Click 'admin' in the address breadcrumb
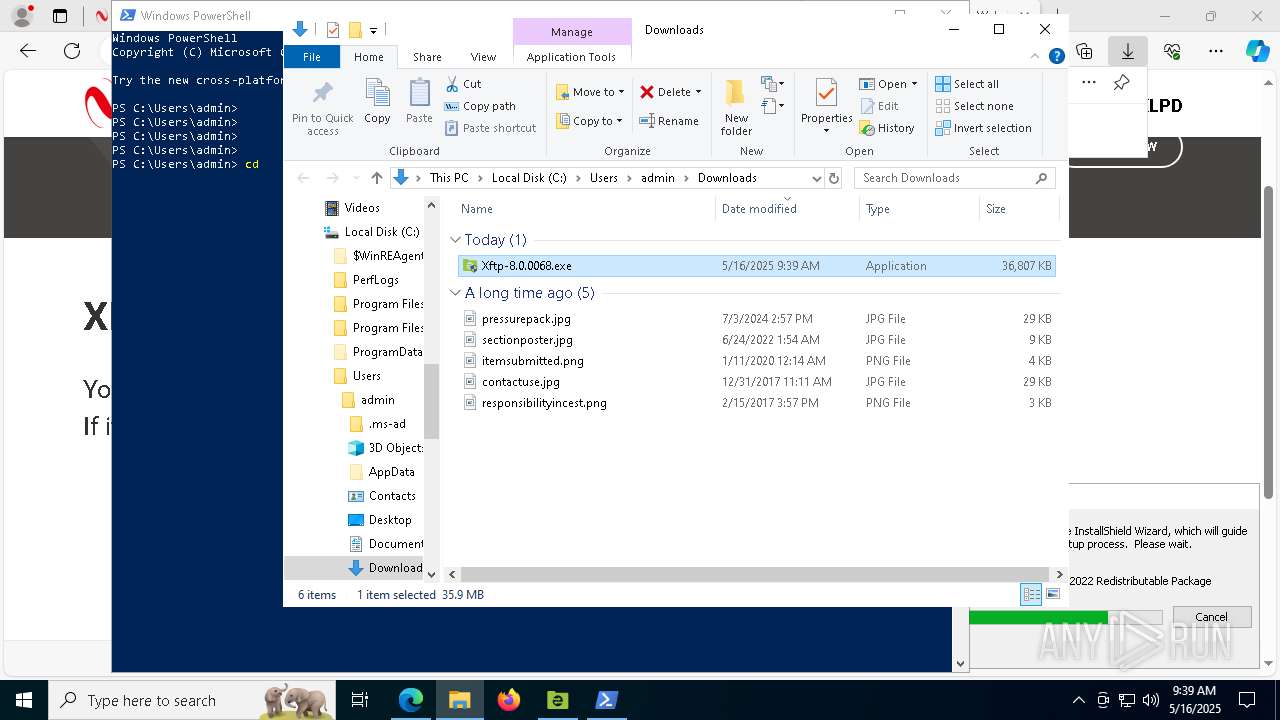The image size is (1280, 720). coord(657,178)
